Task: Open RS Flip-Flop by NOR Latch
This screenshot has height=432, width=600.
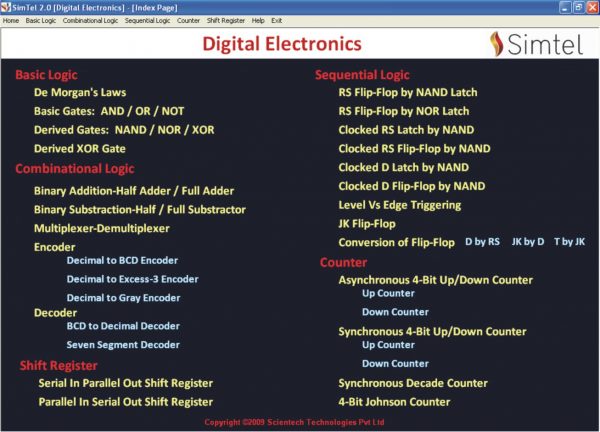Action: [404, 111]
